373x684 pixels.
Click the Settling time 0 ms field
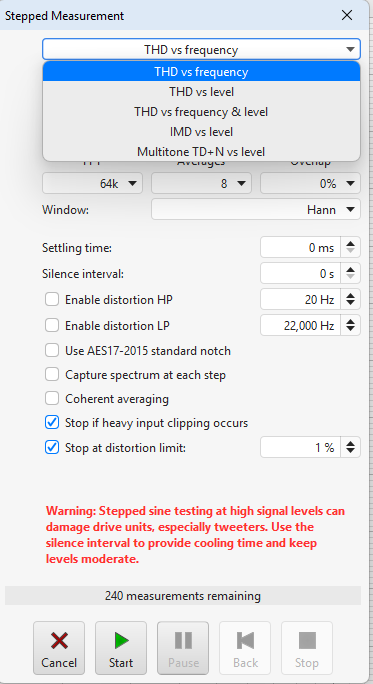[x=300, y=247]
